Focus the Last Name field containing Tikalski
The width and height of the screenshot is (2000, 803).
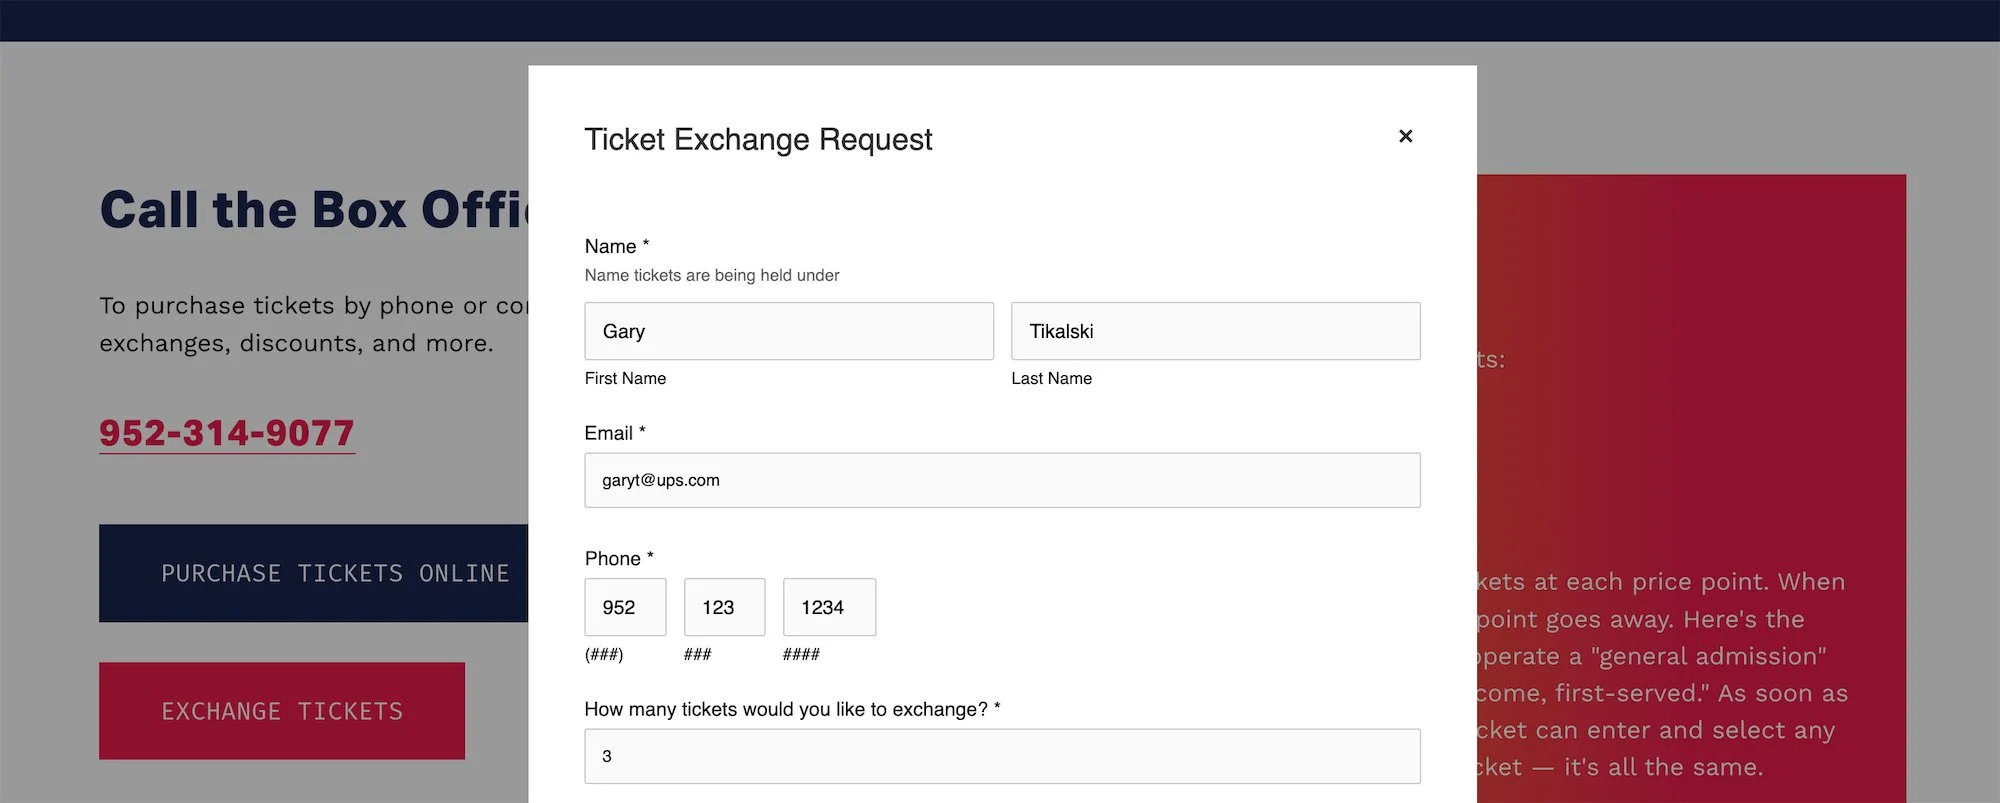coord(1214,331)
